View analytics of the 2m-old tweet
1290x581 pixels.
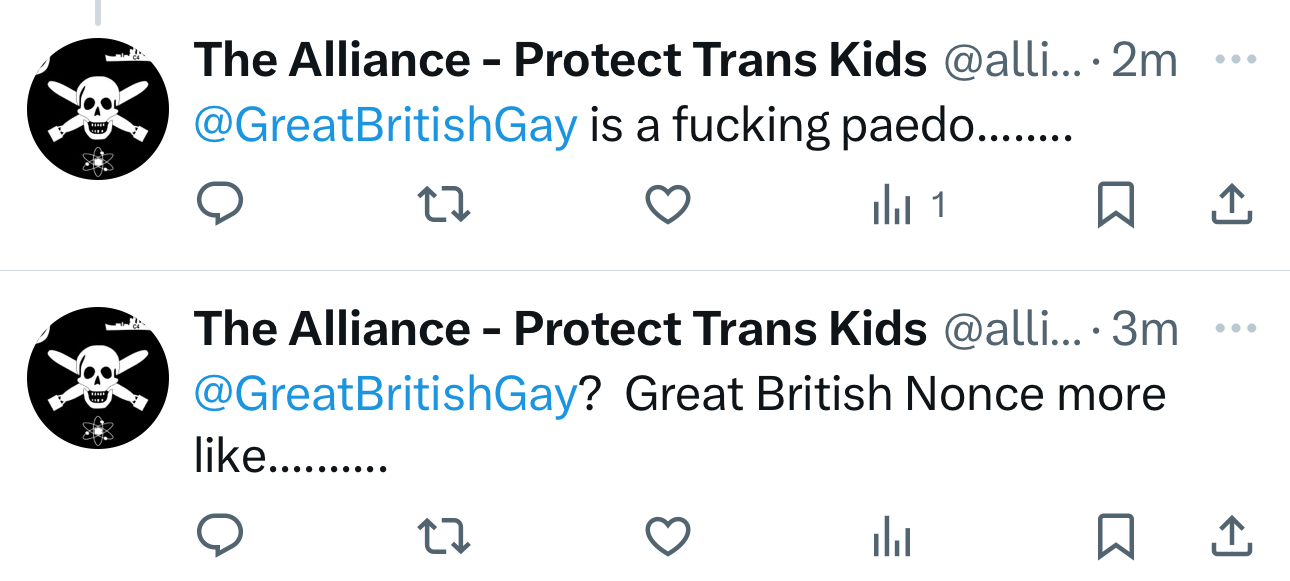[893, 206]
